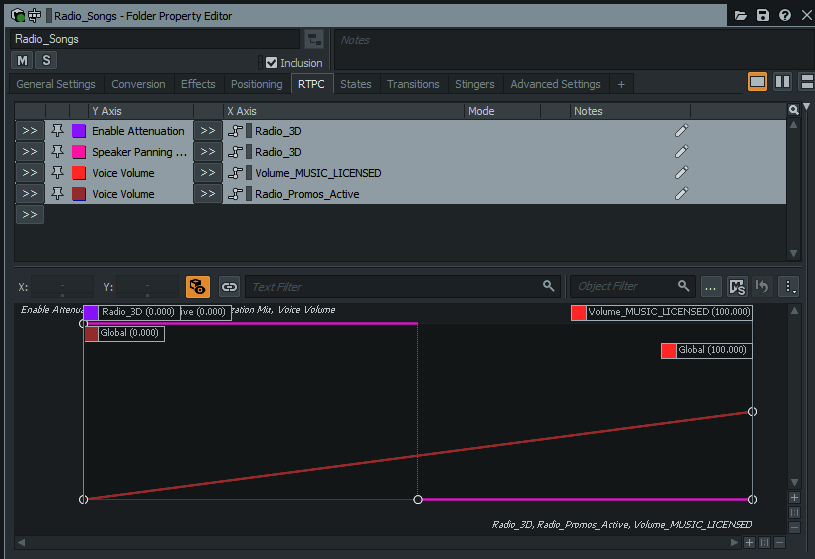Pin the Volume_MUSIC_LICENSED Voice Volume row
Screen dimensions: 815x559
click(x=57, y=173)
